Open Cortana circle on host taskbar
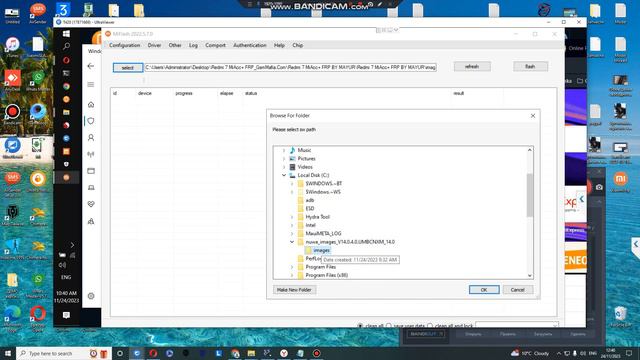Viewport: 640px width, 360px height. [x=120, y=353]
